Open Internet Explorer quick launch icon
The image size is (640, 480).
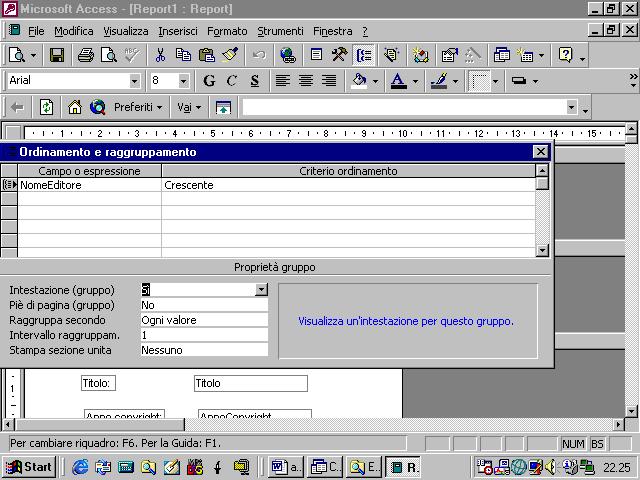click(80, 467)
